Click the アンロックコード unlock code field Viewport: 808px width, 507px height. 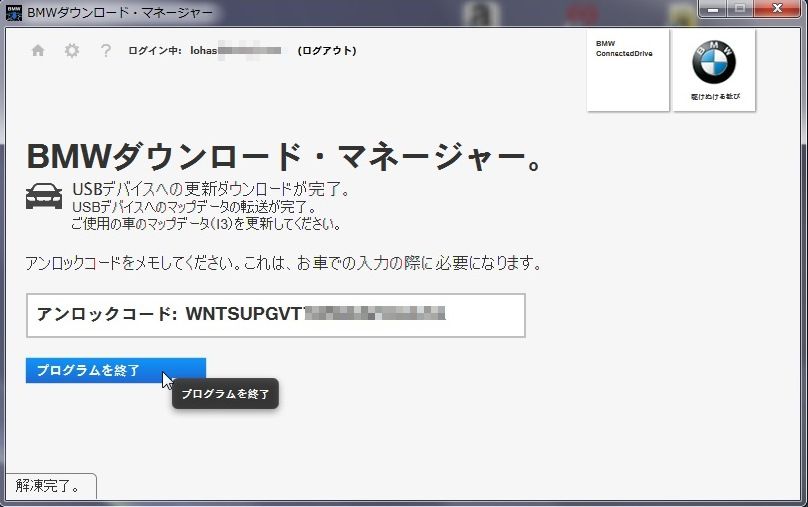click(x=276, y=315)
